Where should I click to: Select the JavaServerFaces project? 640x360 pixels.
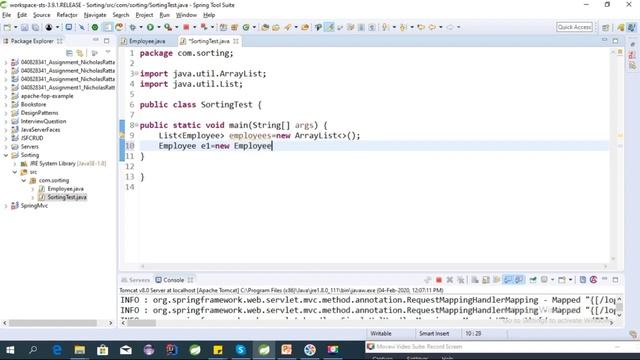pyautogui.click(x=40, y=130)
